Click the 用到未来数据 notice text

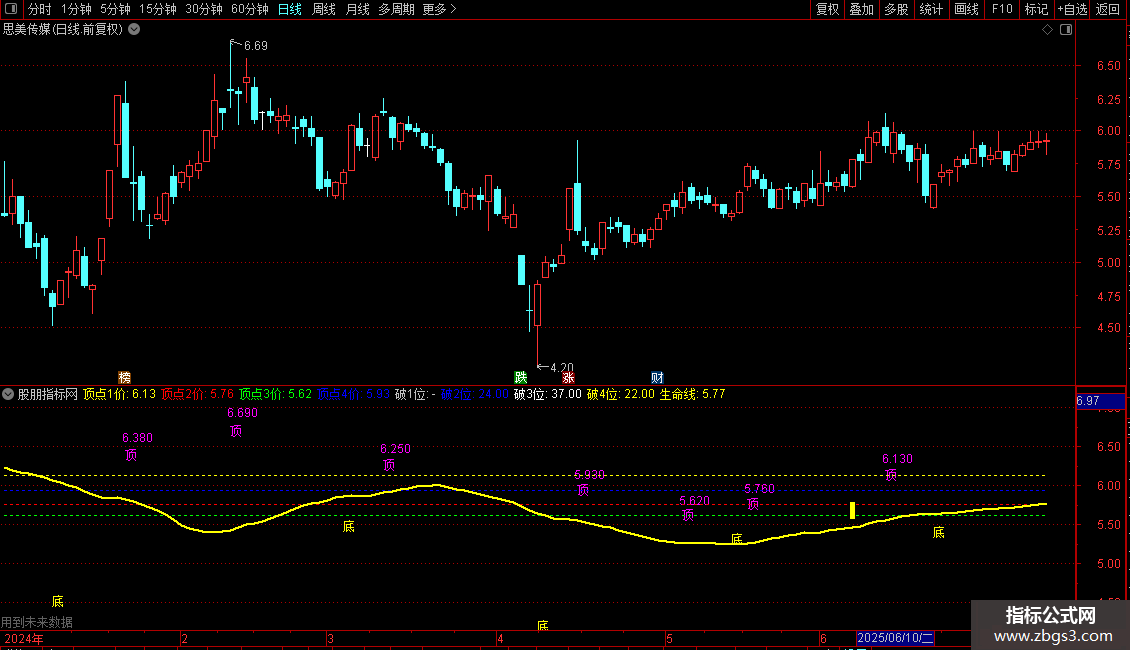click(37, 622)
